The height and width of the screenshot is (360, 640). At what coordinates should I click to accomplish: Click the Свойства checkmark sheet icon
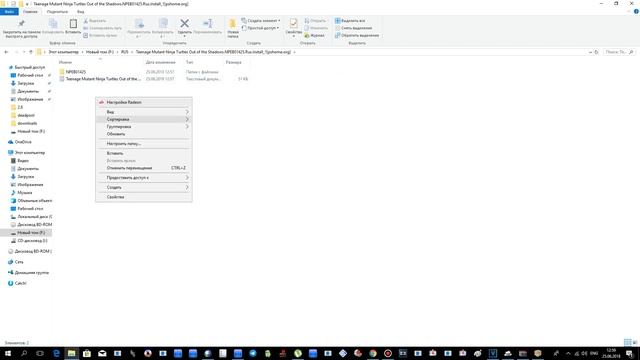[293, 23]
